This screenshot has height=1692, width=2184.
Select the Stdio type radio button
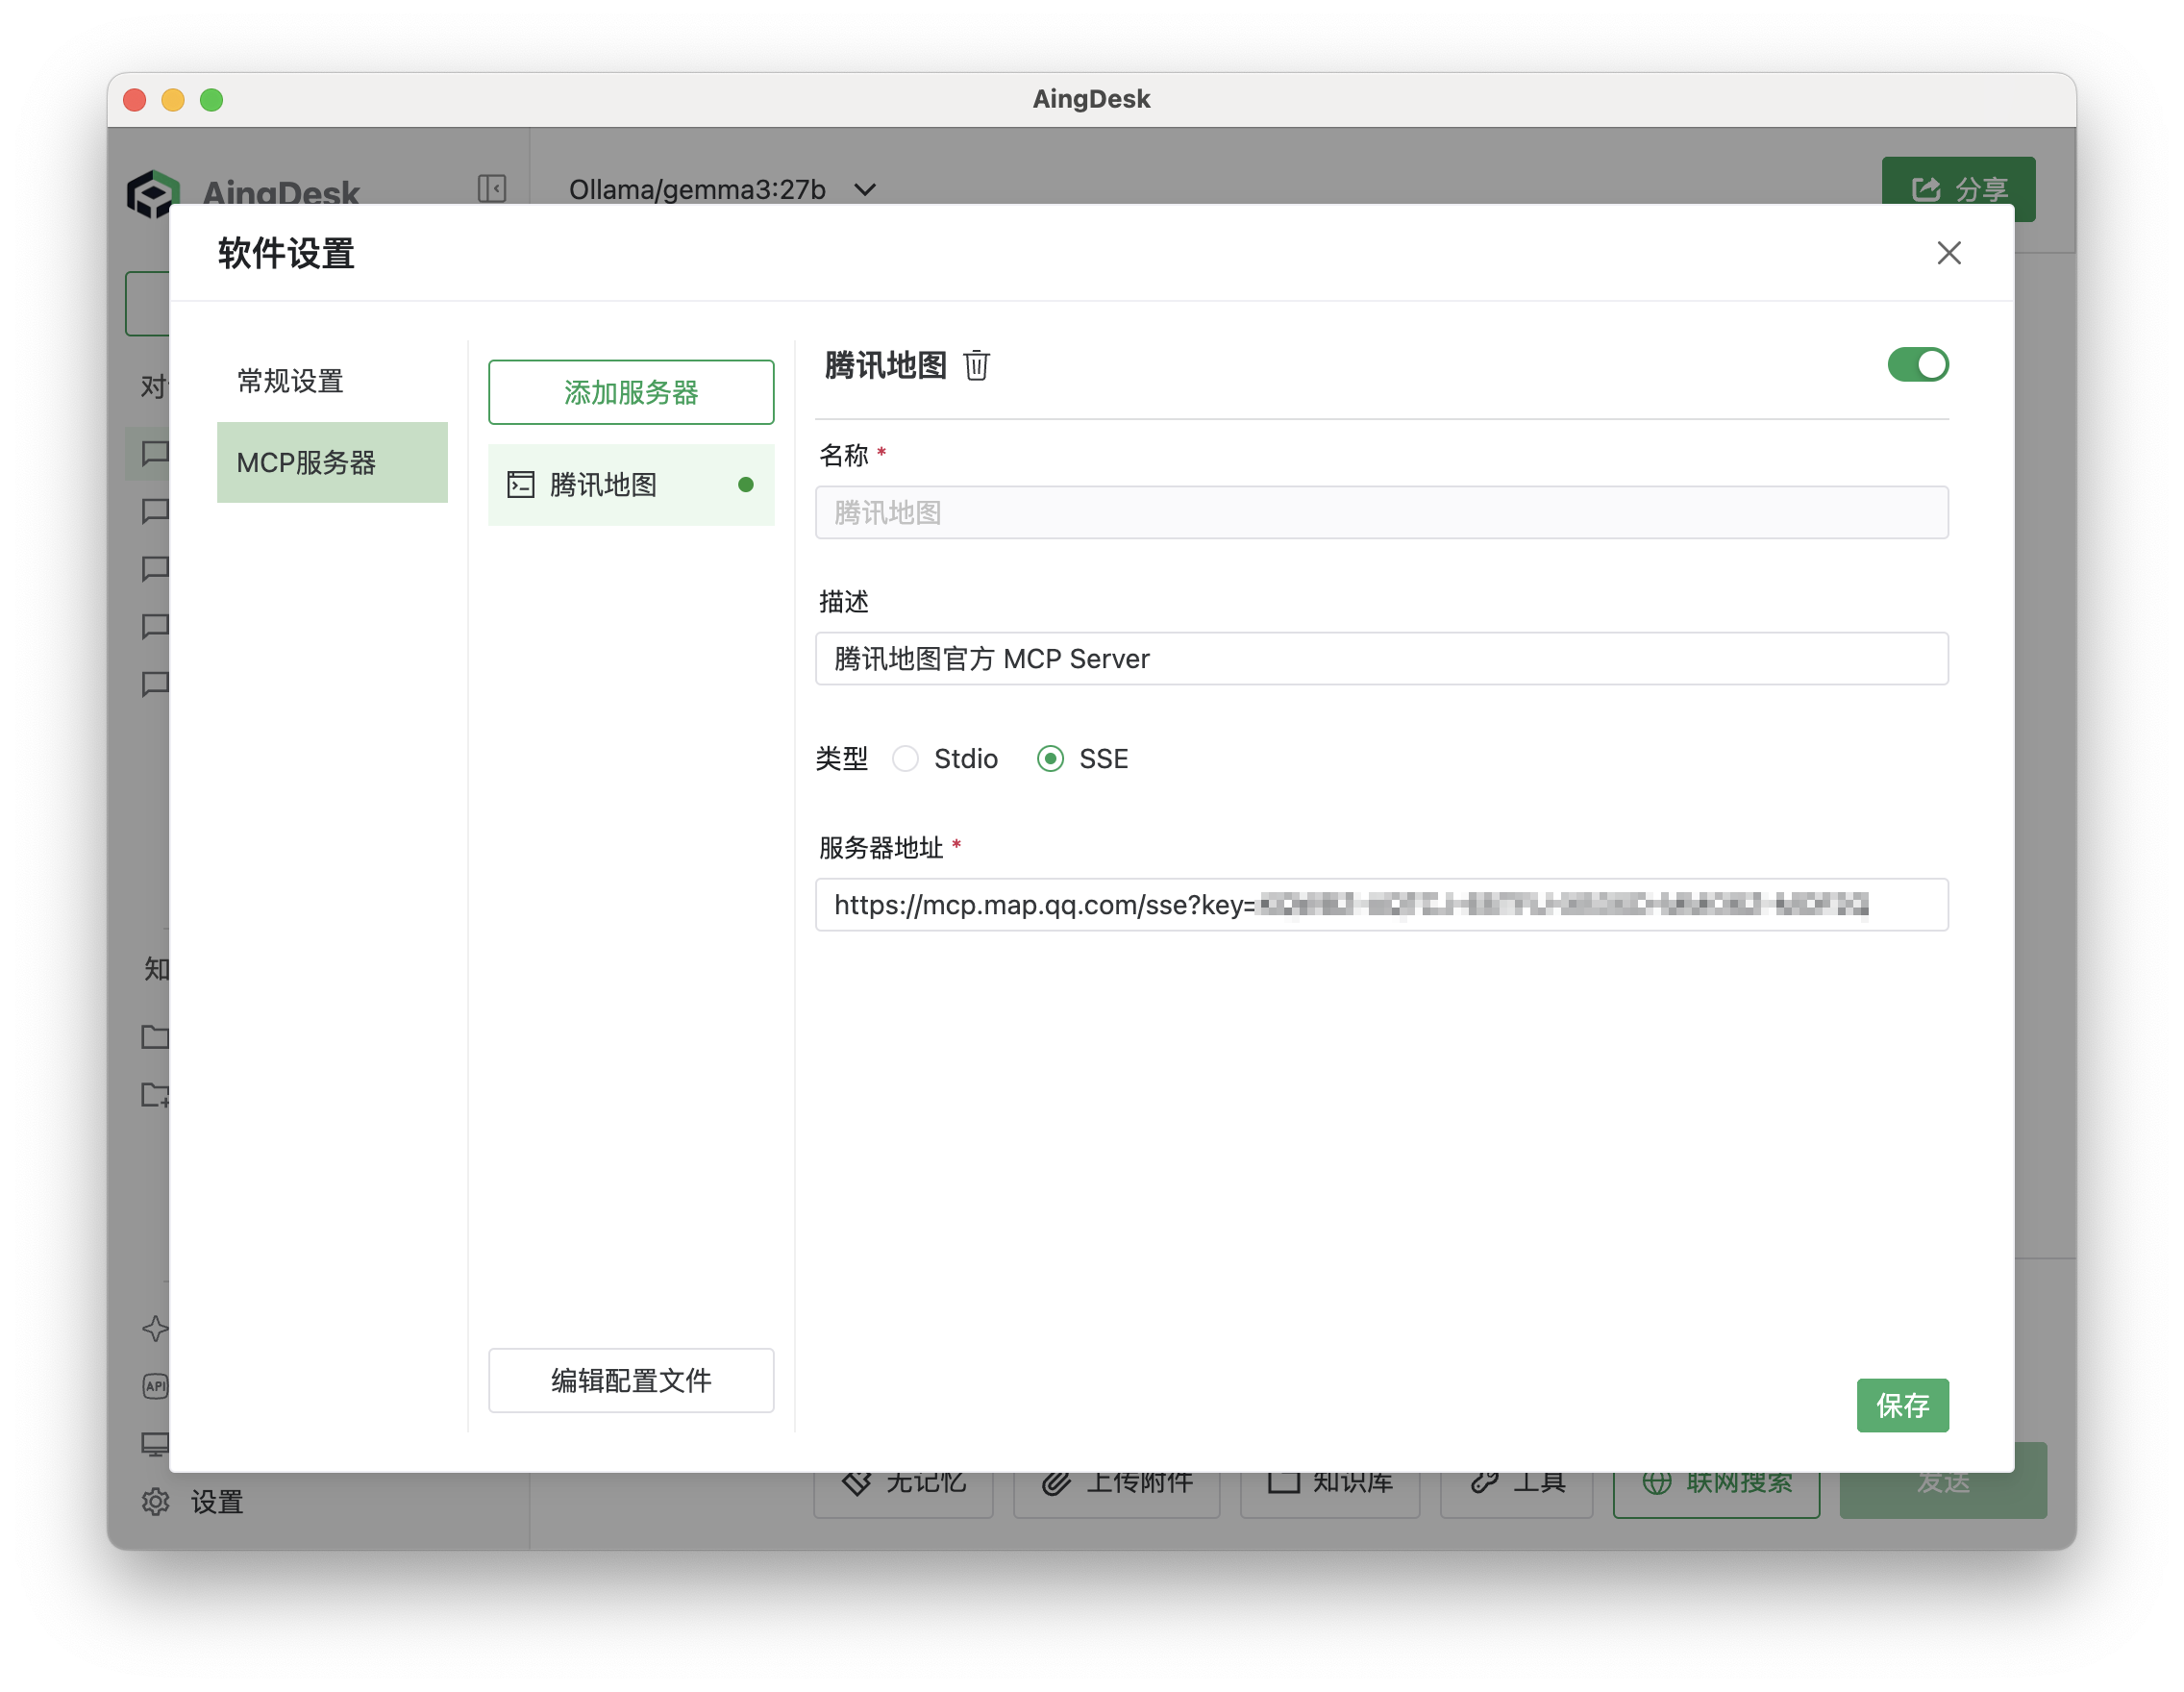click(x=905, y=759)
